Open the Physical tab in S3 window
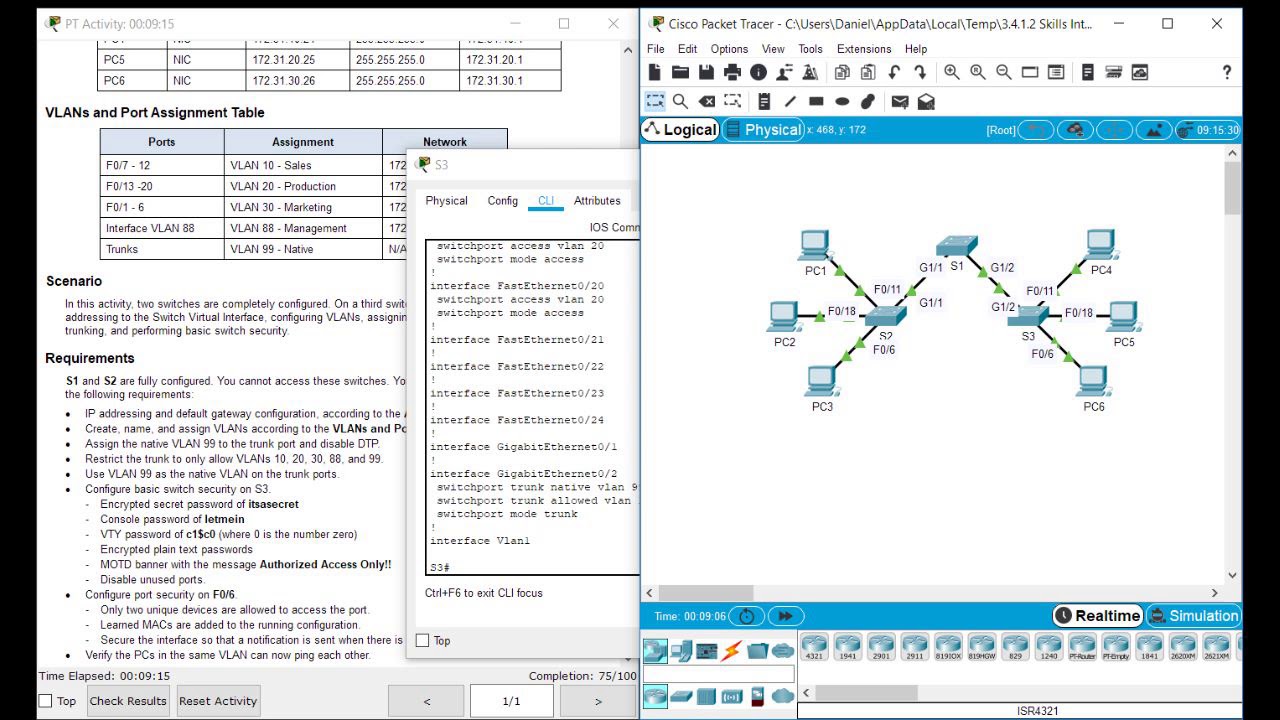Image resolution: width=1280 pixels, height=720 pixels. click(446, 201)
